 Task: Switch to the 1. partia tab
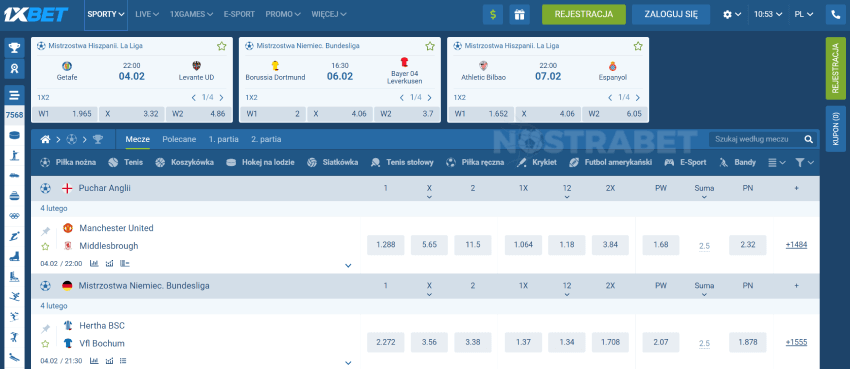[224, 139]
